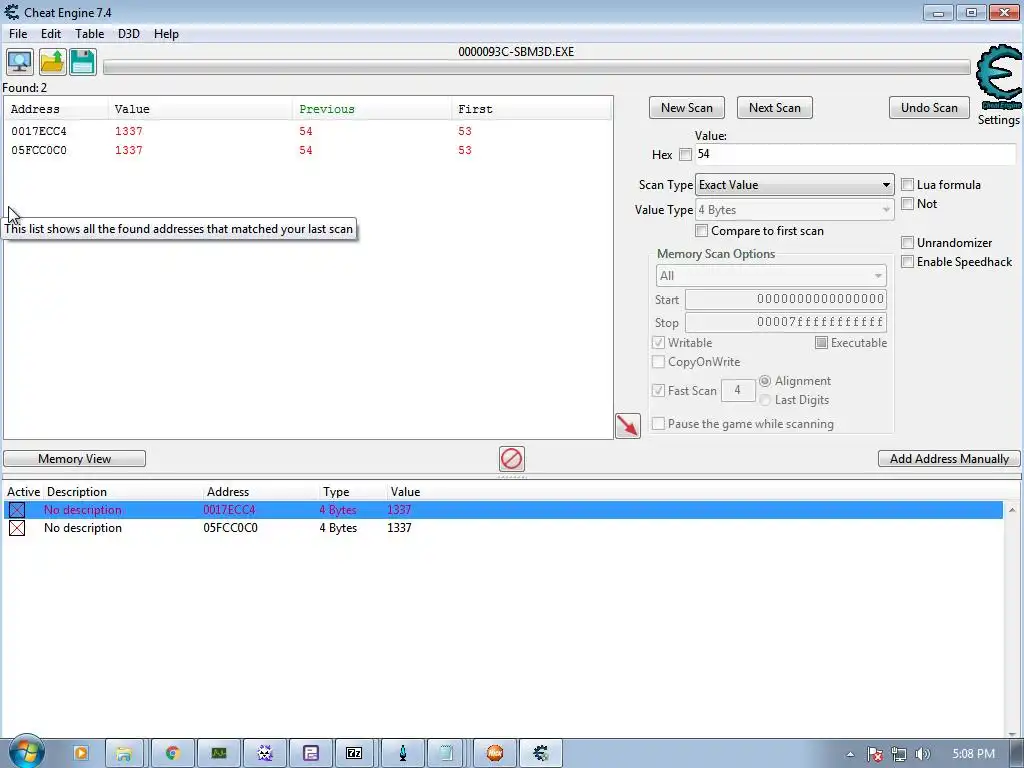The width and height of the screenshot is (1024, 768).
Task: Toggle Enable Speedhack checkbox
Action: 907,262
